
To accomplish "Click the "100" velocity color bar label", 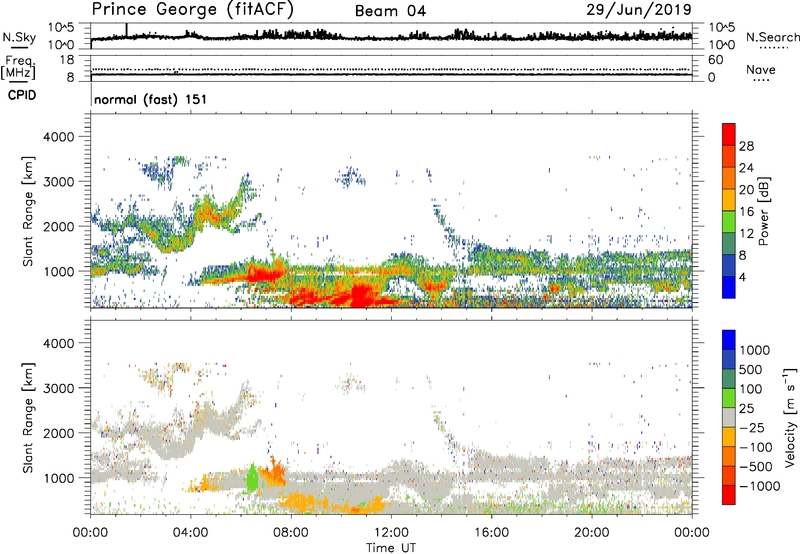I will 751,389.
